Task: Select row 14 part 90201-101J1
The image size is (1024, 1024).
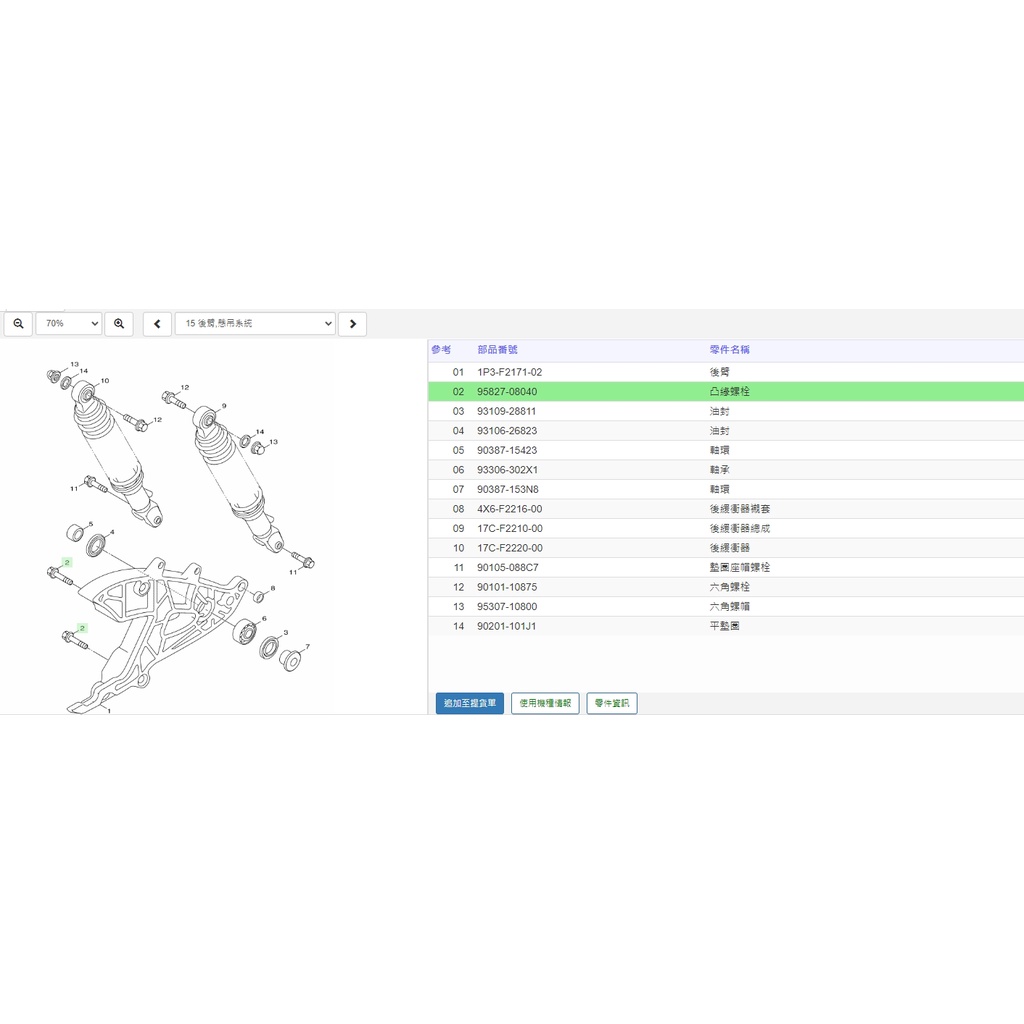Action: [x=726, y=627]
